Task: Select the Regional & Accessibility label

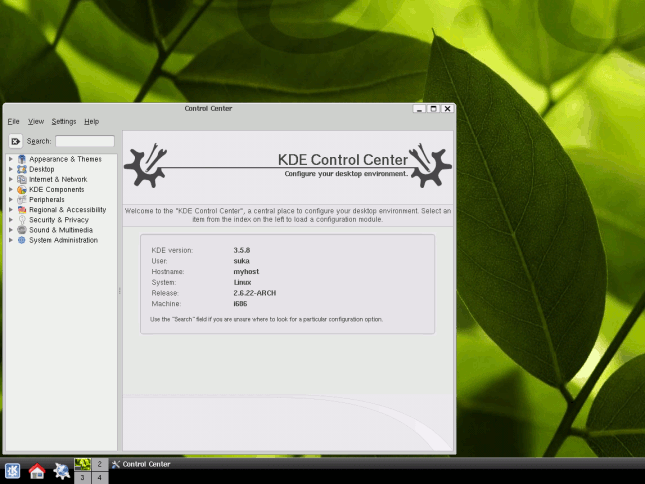Action: 67,210
